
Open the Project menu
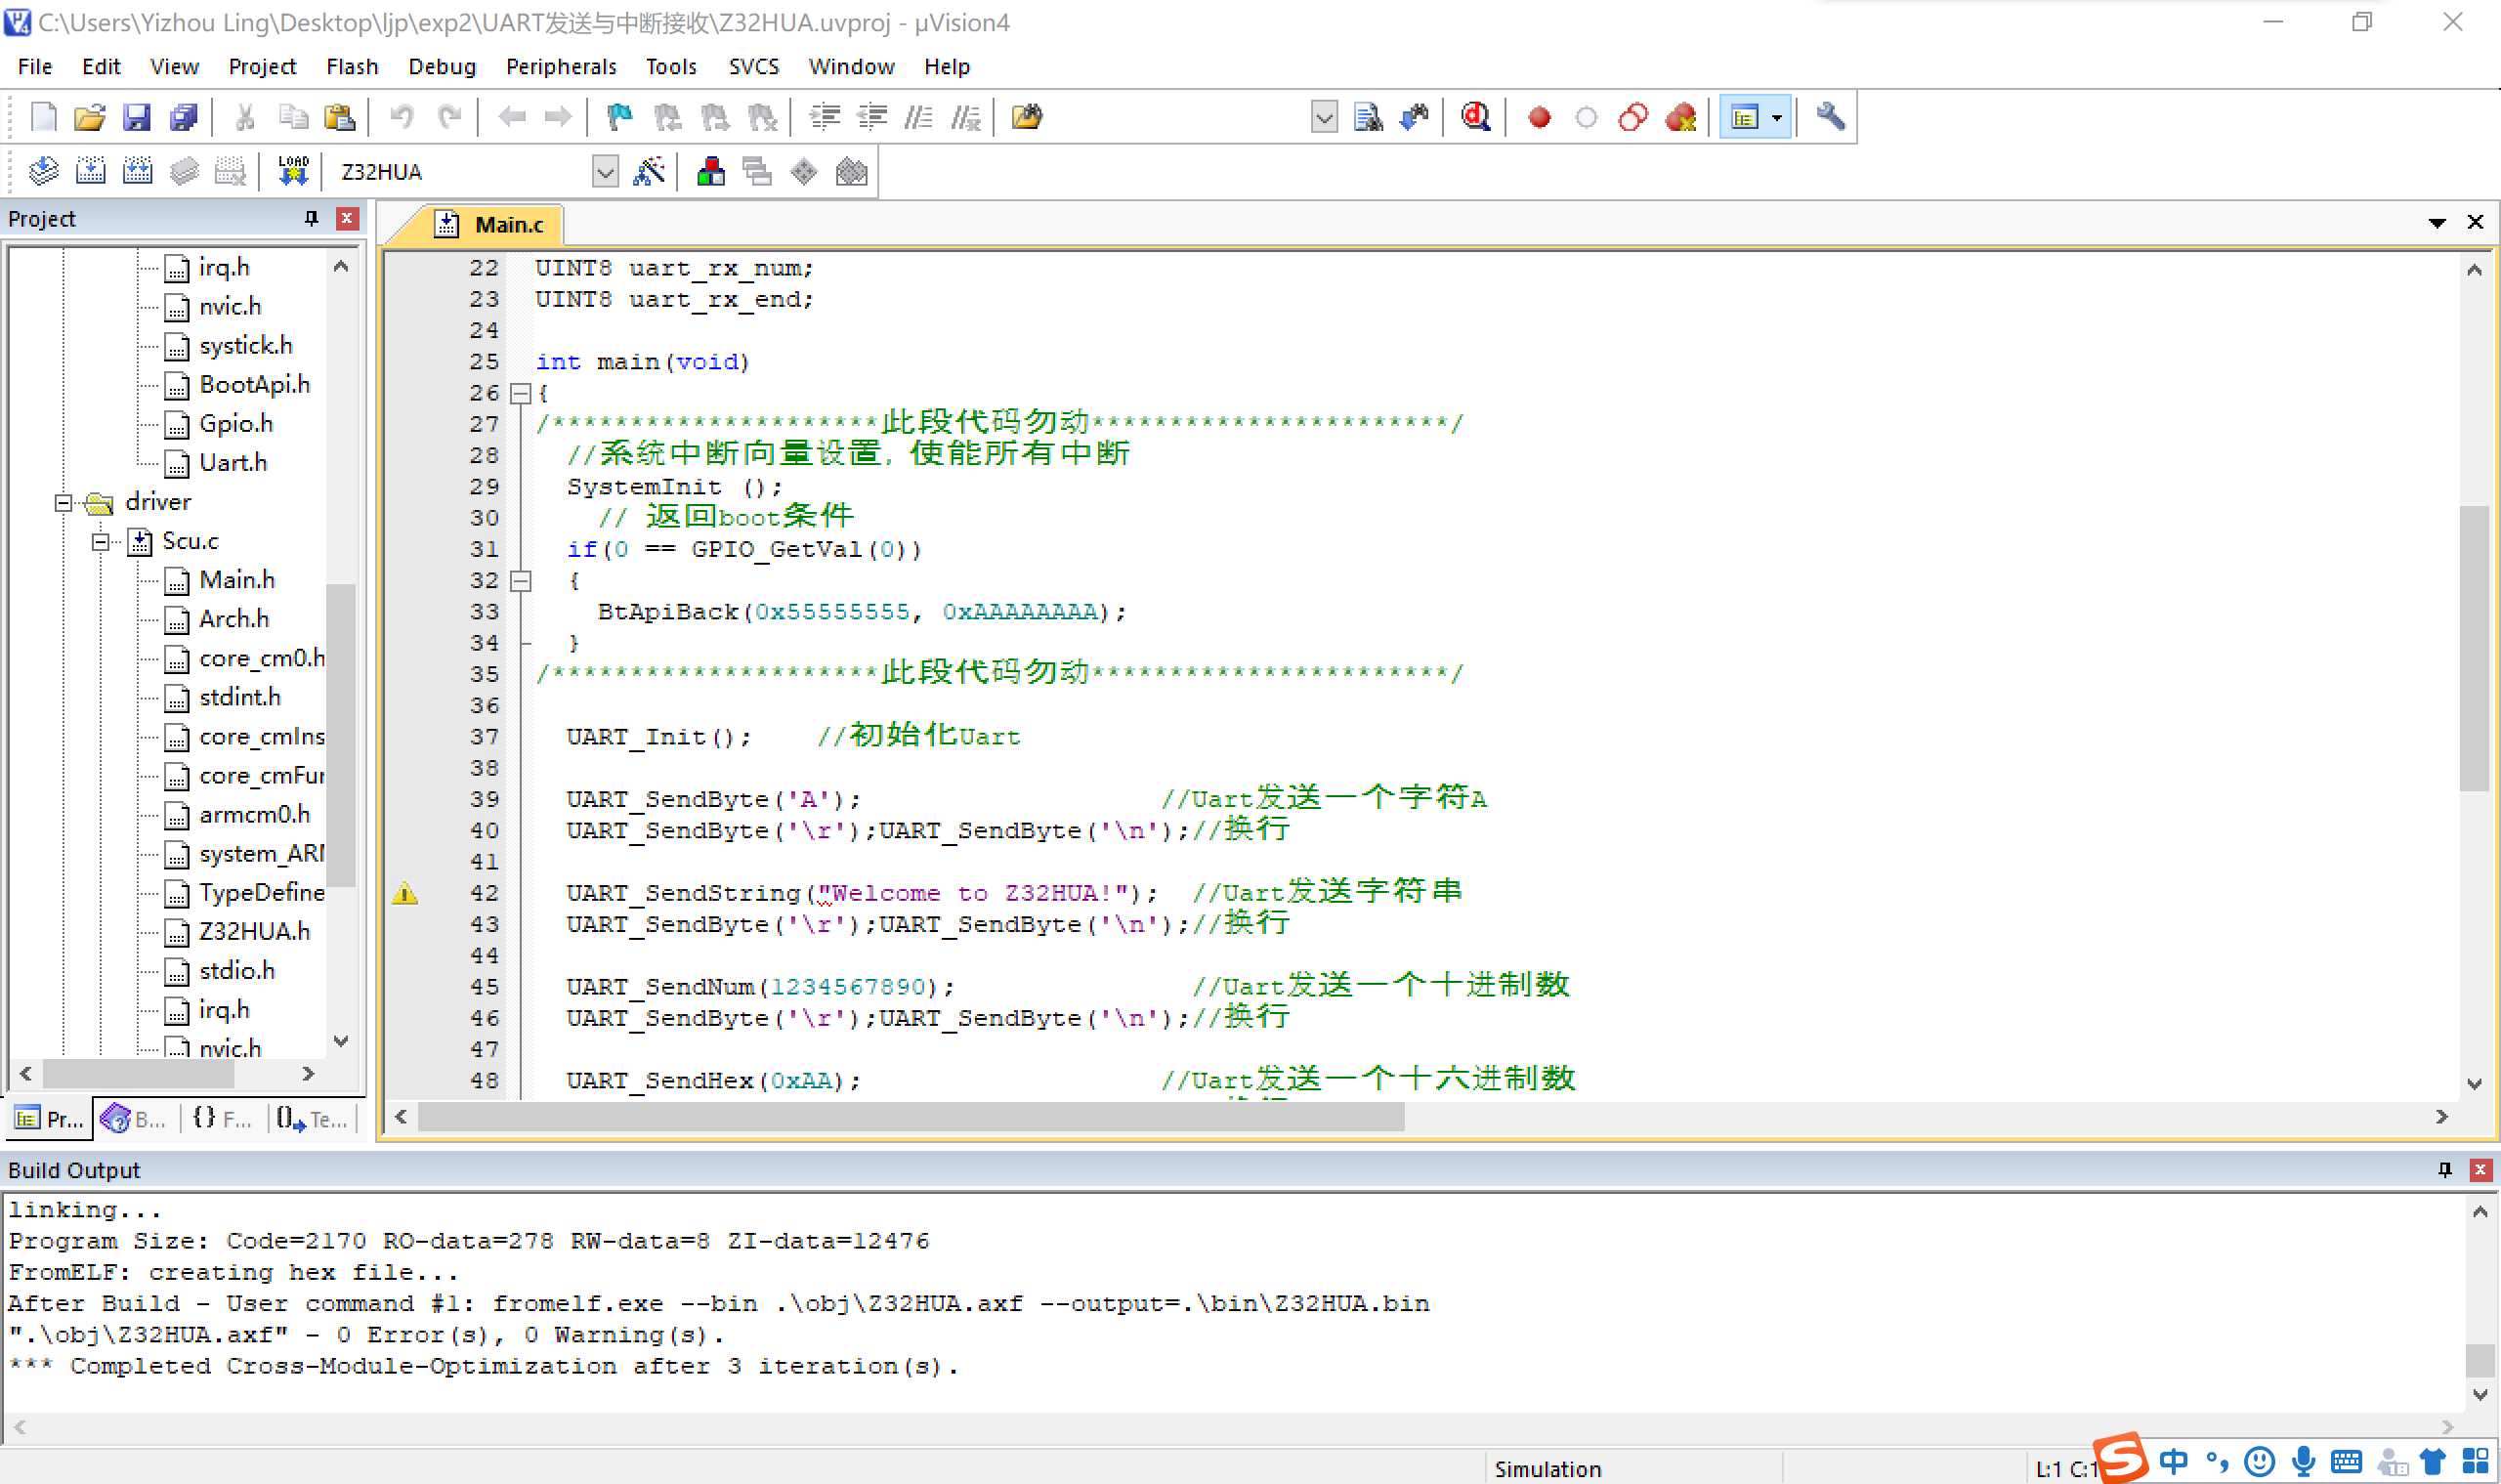[262, 66]
